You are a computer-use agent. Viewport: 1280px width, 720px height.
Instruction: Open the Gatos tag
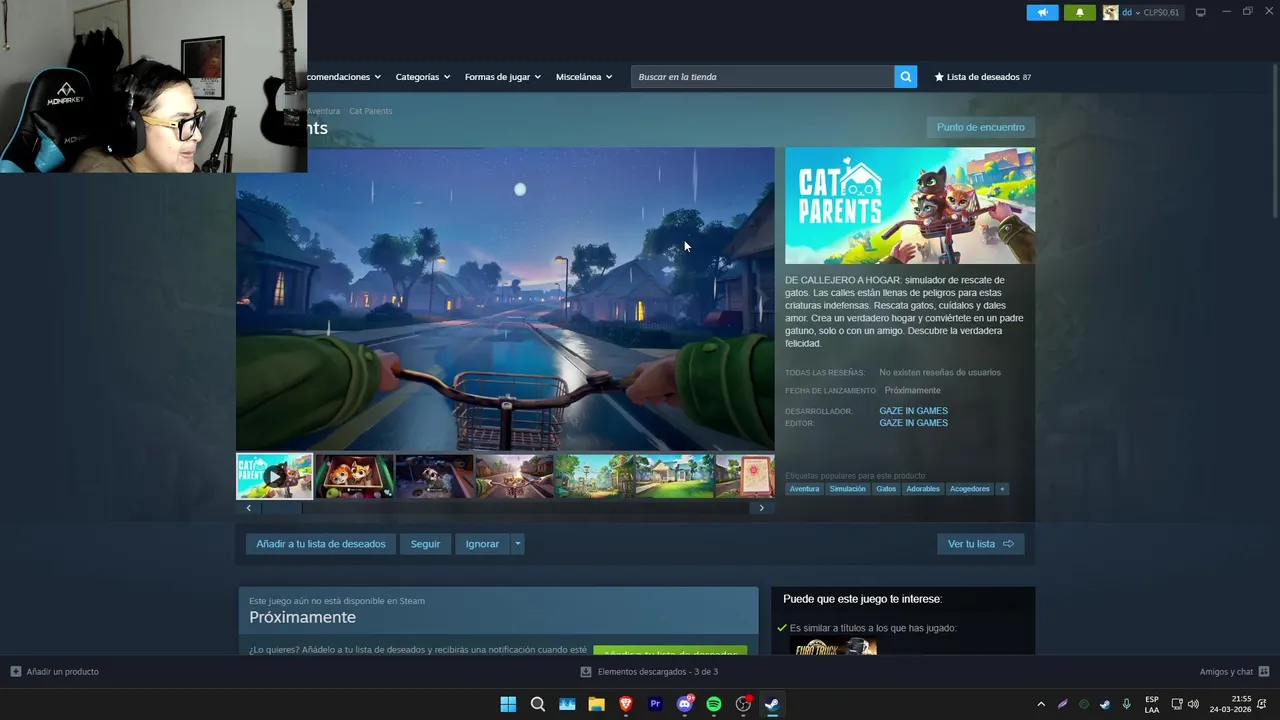[x=886, y=489]
